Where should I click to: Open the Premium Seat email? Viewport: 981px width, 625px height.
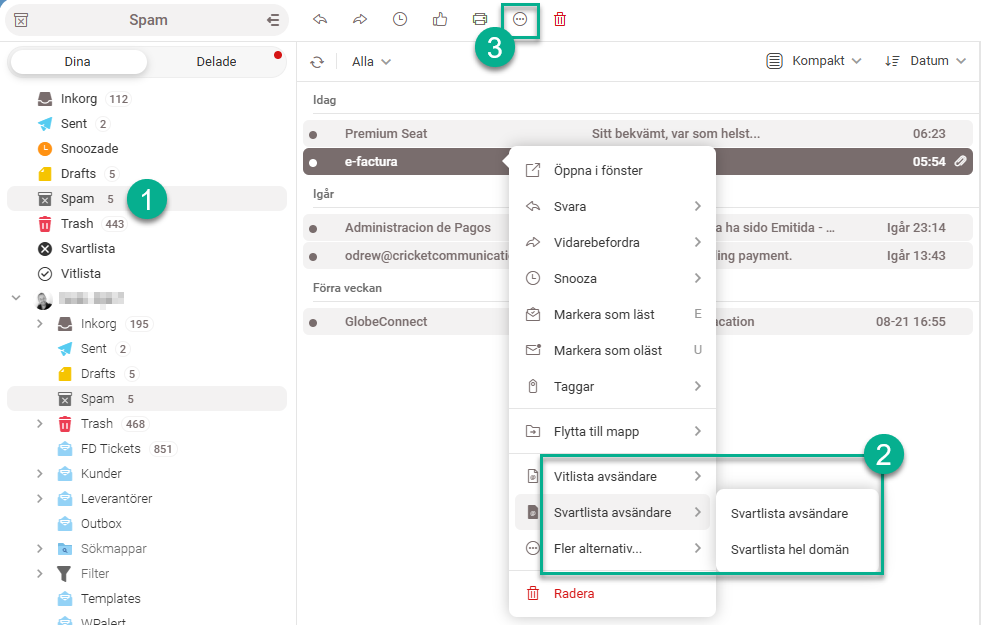[386, 134]
